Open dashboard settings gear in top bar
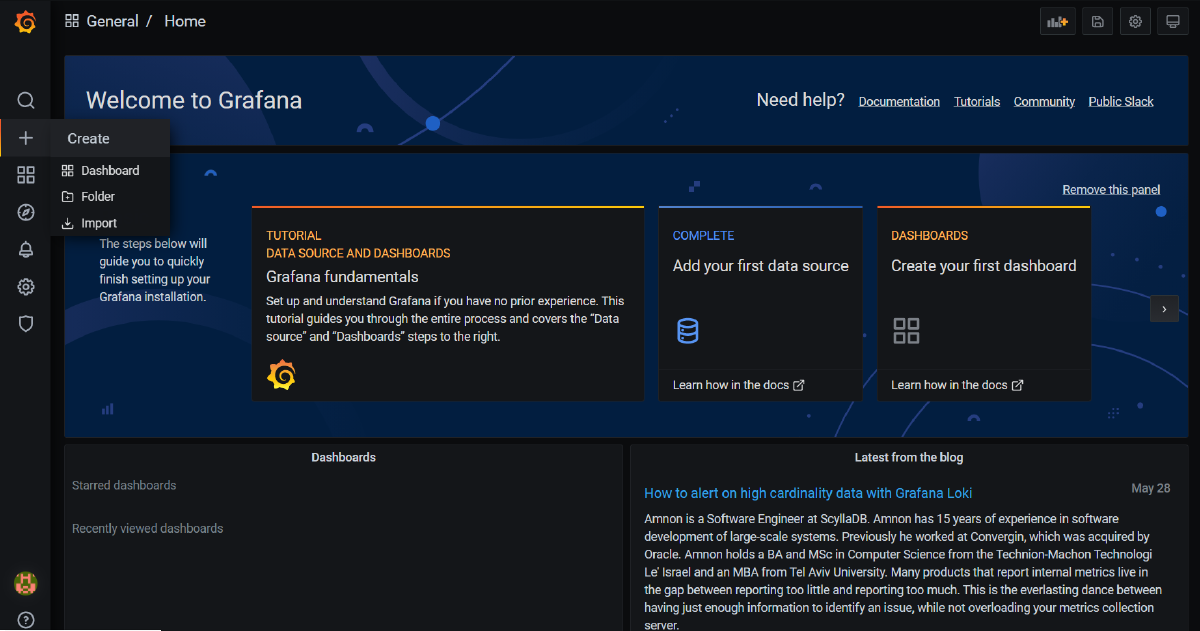Image resolution: width=1200 pixels, height=631 pixels. pos(1135,21)
